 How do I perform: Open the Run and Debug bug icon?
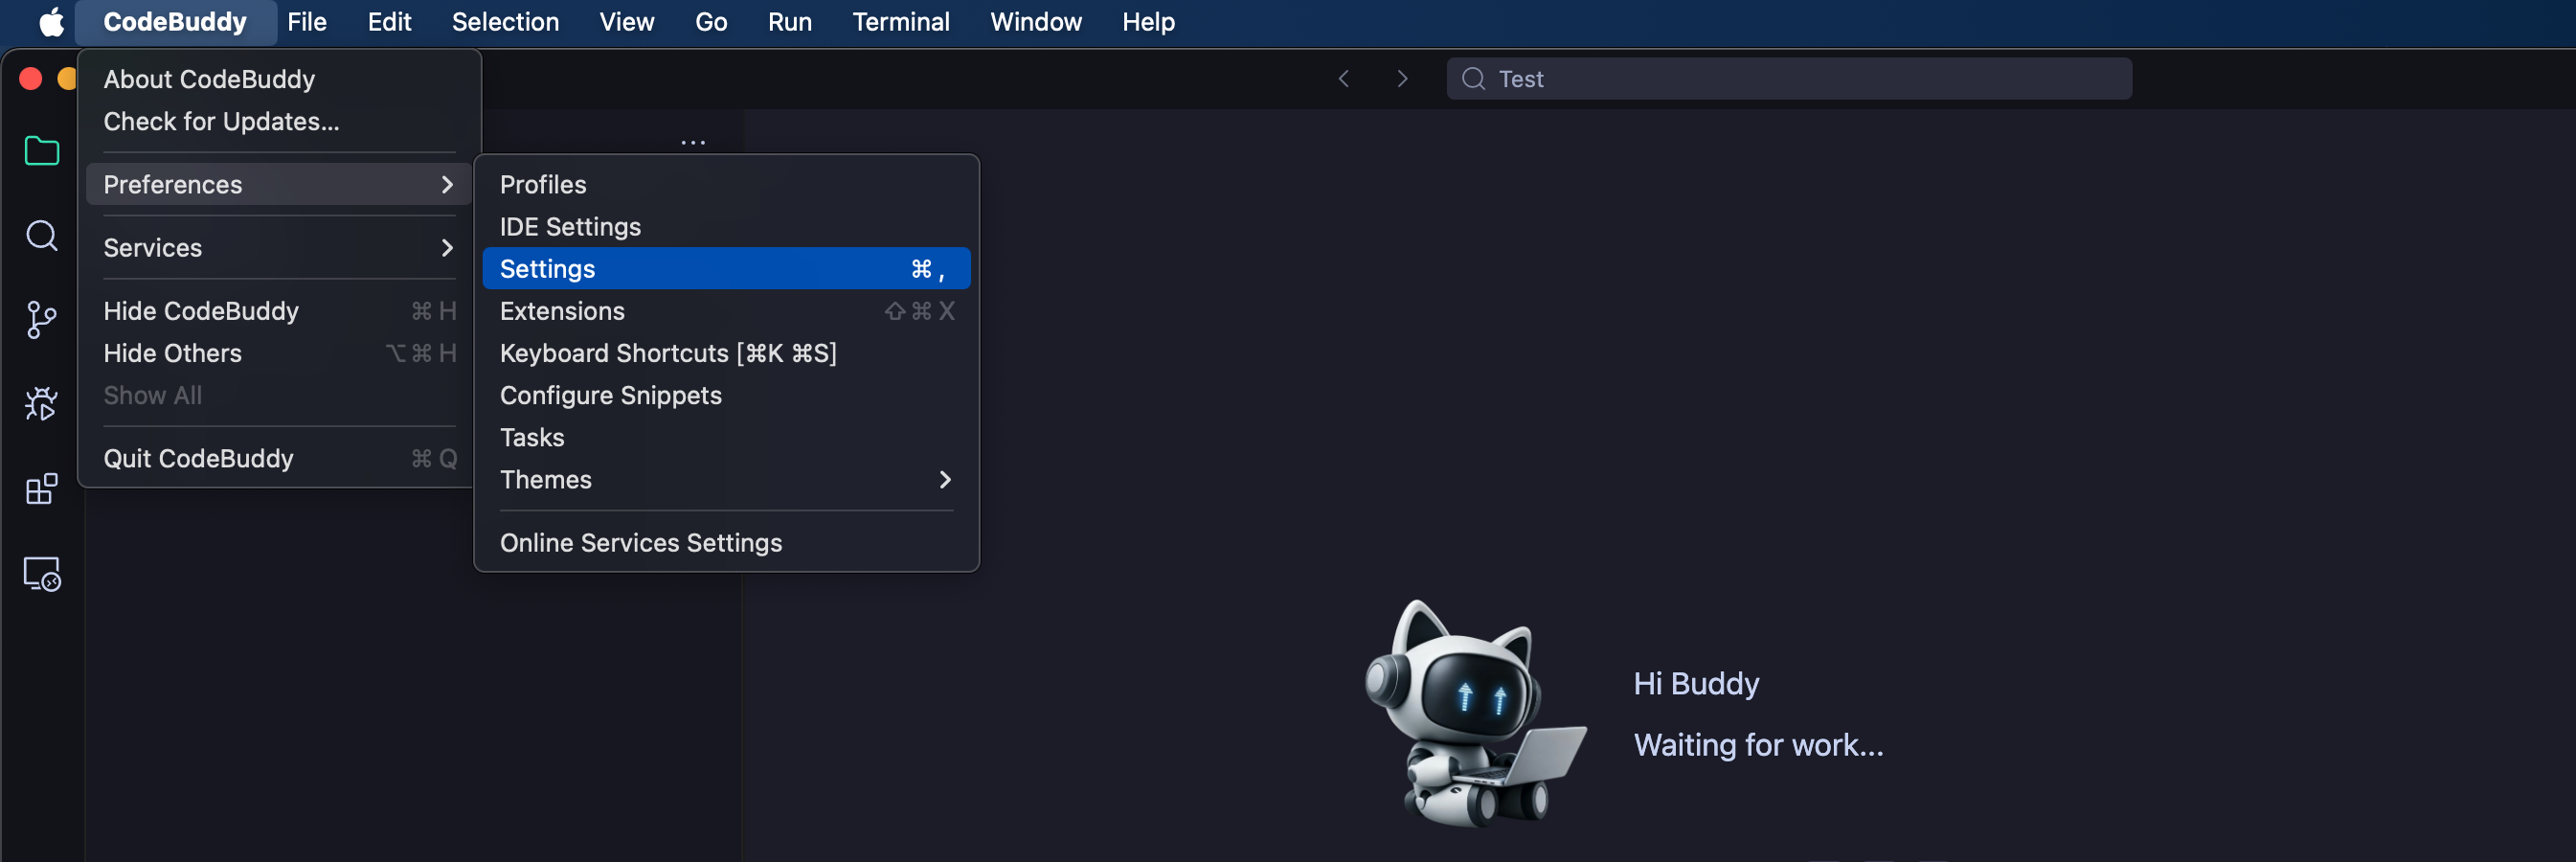pyautogui.click(x=41, y=404)
